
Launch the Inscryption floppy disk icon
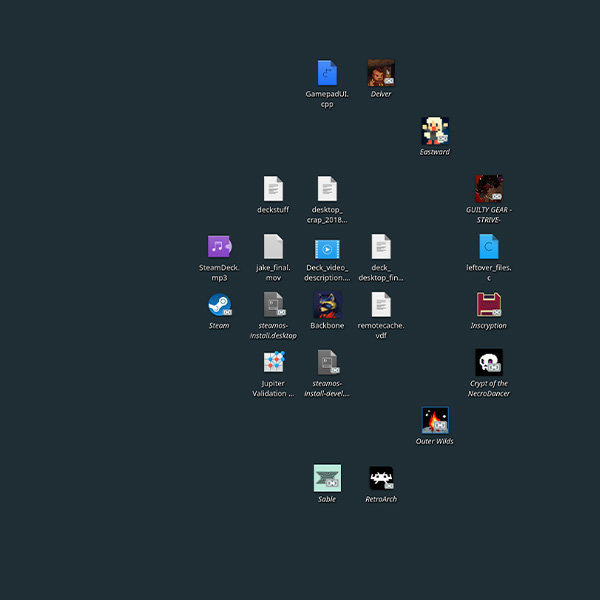point(489,305)
